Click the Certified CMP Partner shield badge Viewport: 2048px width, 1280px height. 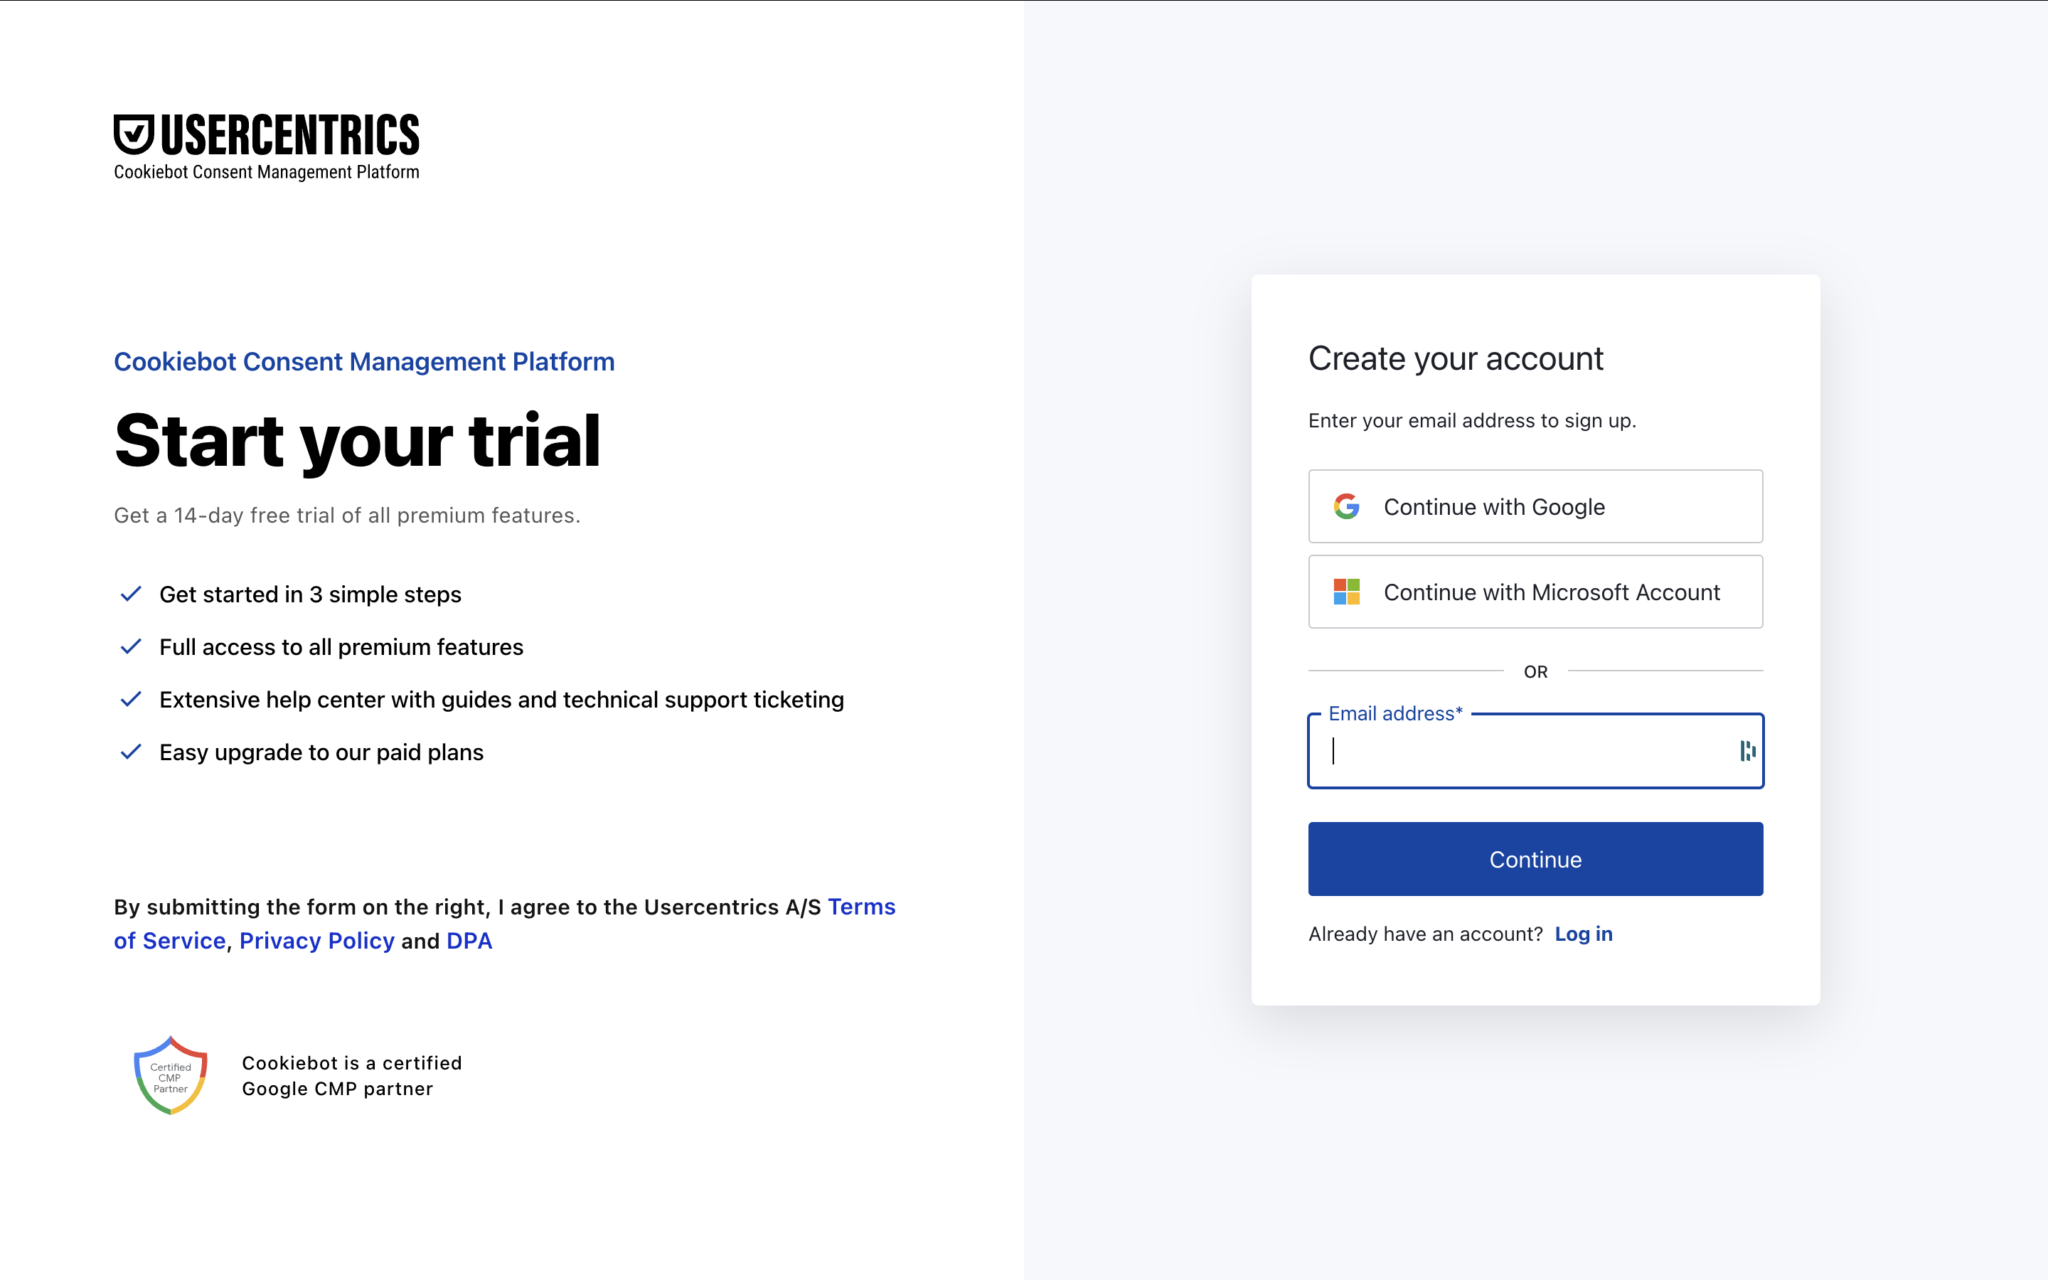(169, 1074)
